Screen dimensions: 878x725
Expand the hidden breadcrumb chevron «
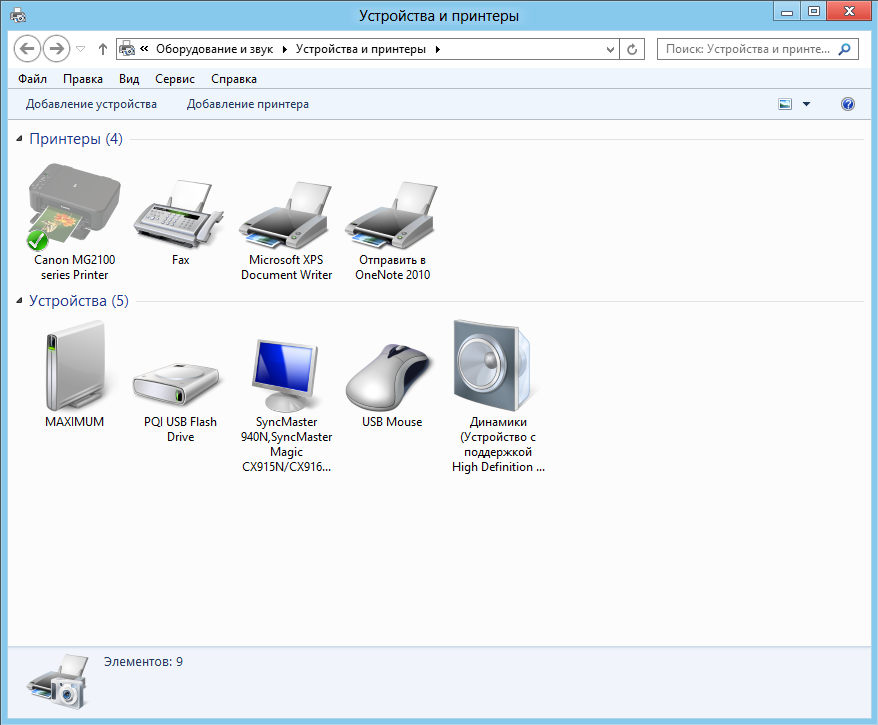[144, 49]
